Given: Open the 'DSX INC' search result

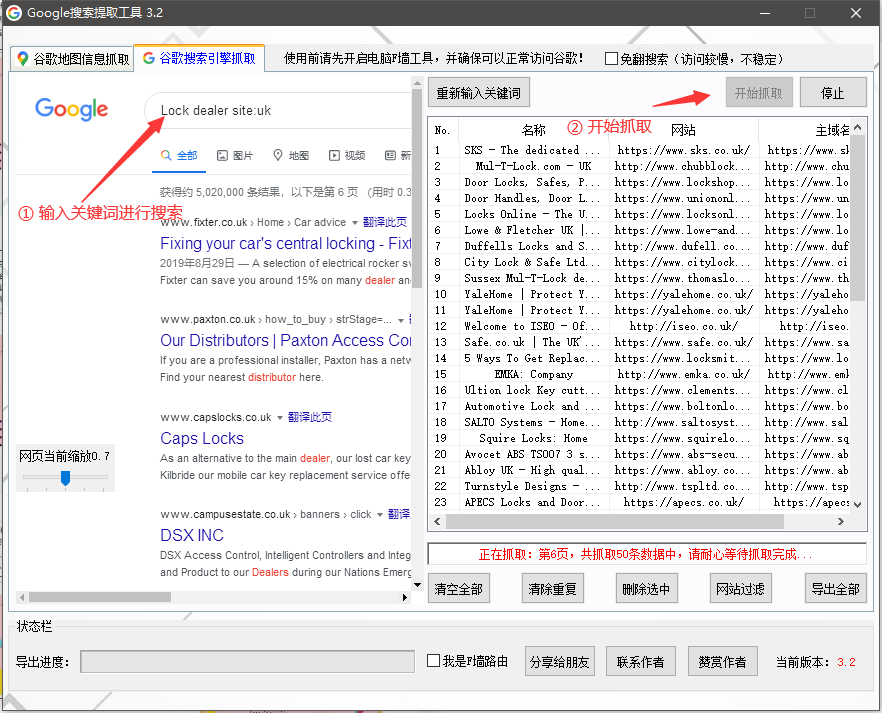Looking at the screenshot, I should pyautogui.click(x=192, y=535).
